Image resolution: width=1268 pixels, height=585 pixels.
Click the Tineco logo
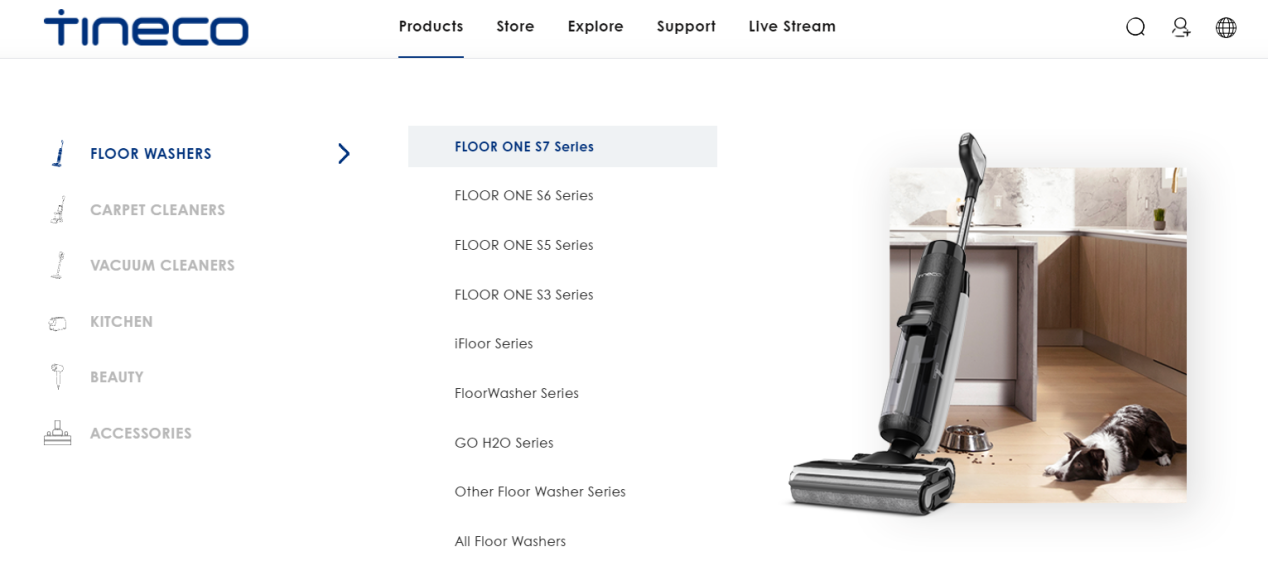(x=146, y=28)
